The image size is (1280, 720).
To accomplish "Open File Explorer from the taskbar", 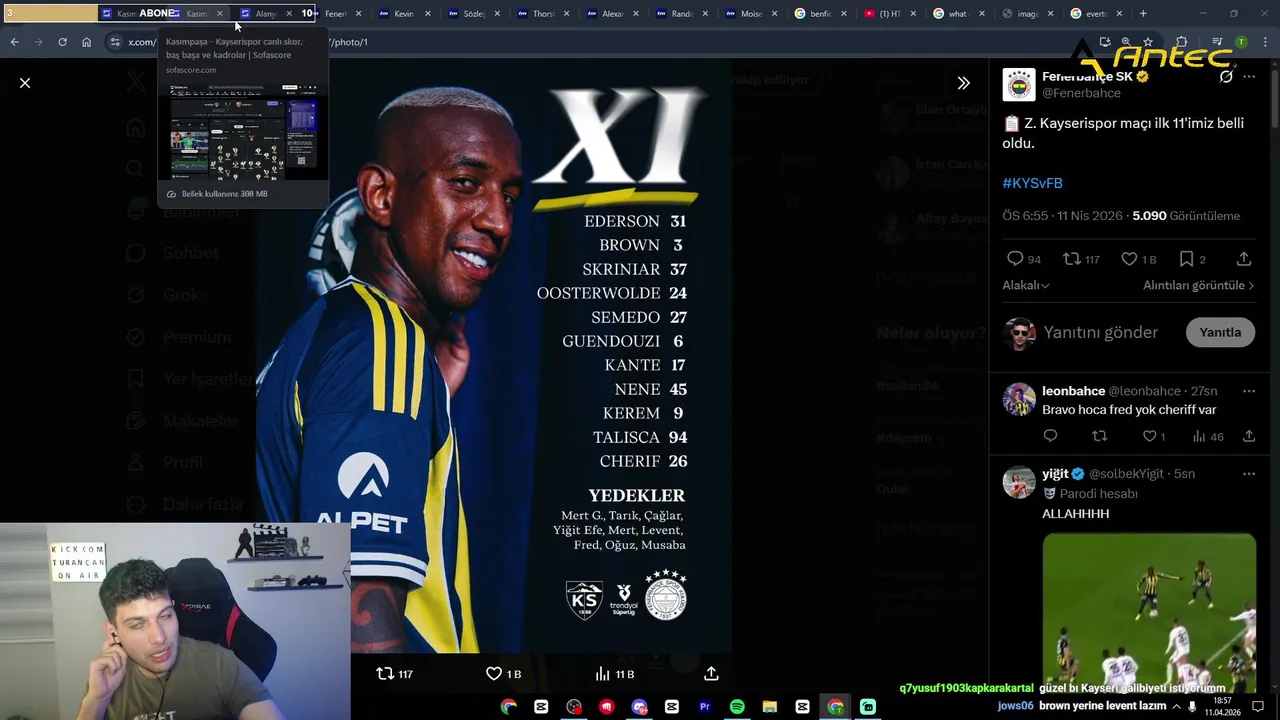I will pos(769,706).
